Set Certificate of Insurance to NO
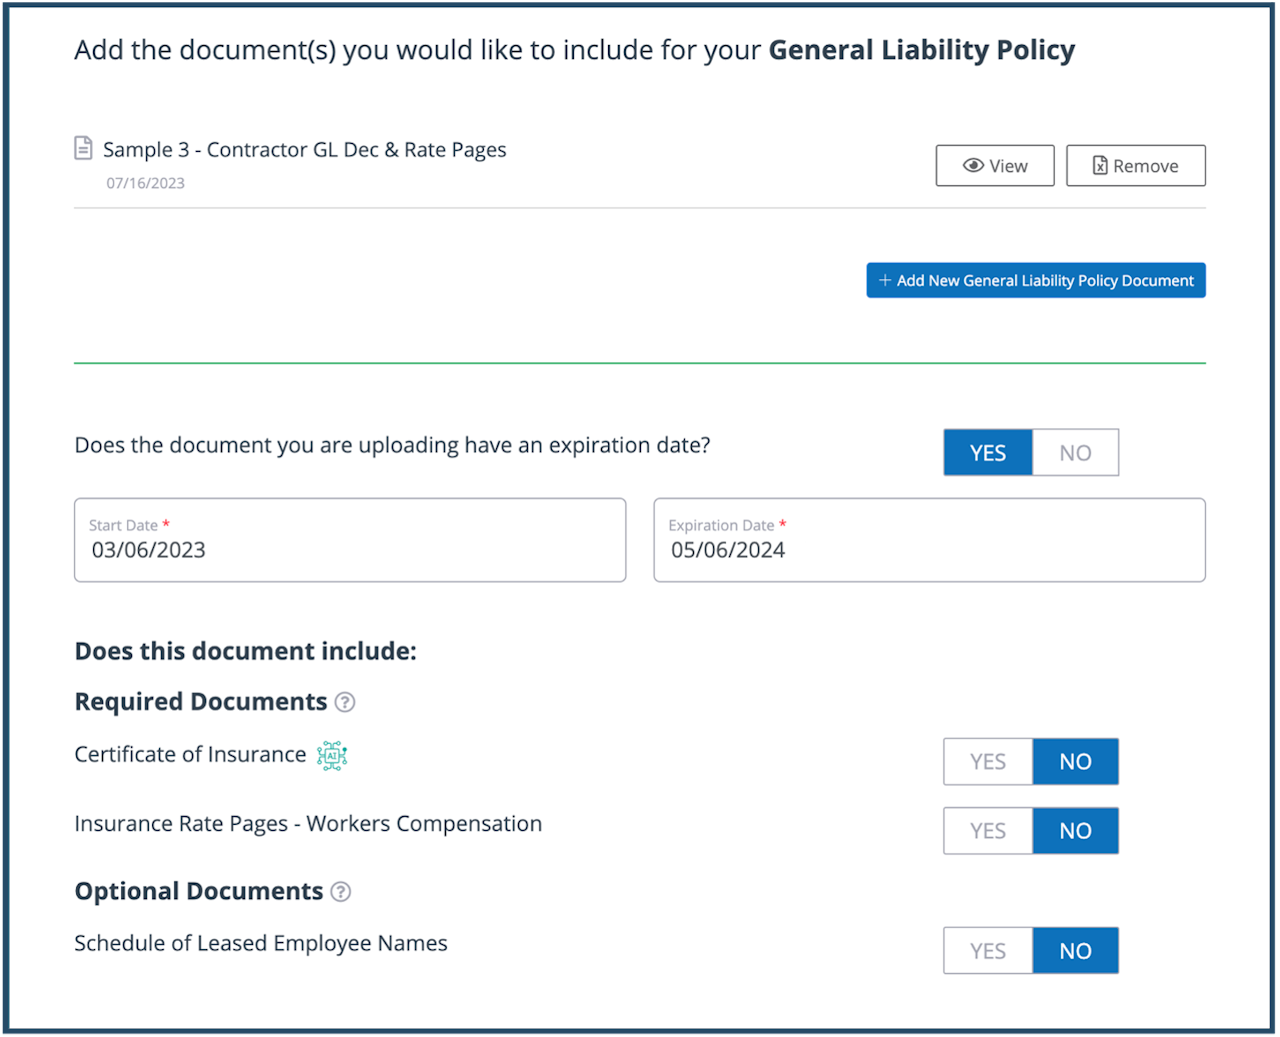 [x=1075, y=762]
